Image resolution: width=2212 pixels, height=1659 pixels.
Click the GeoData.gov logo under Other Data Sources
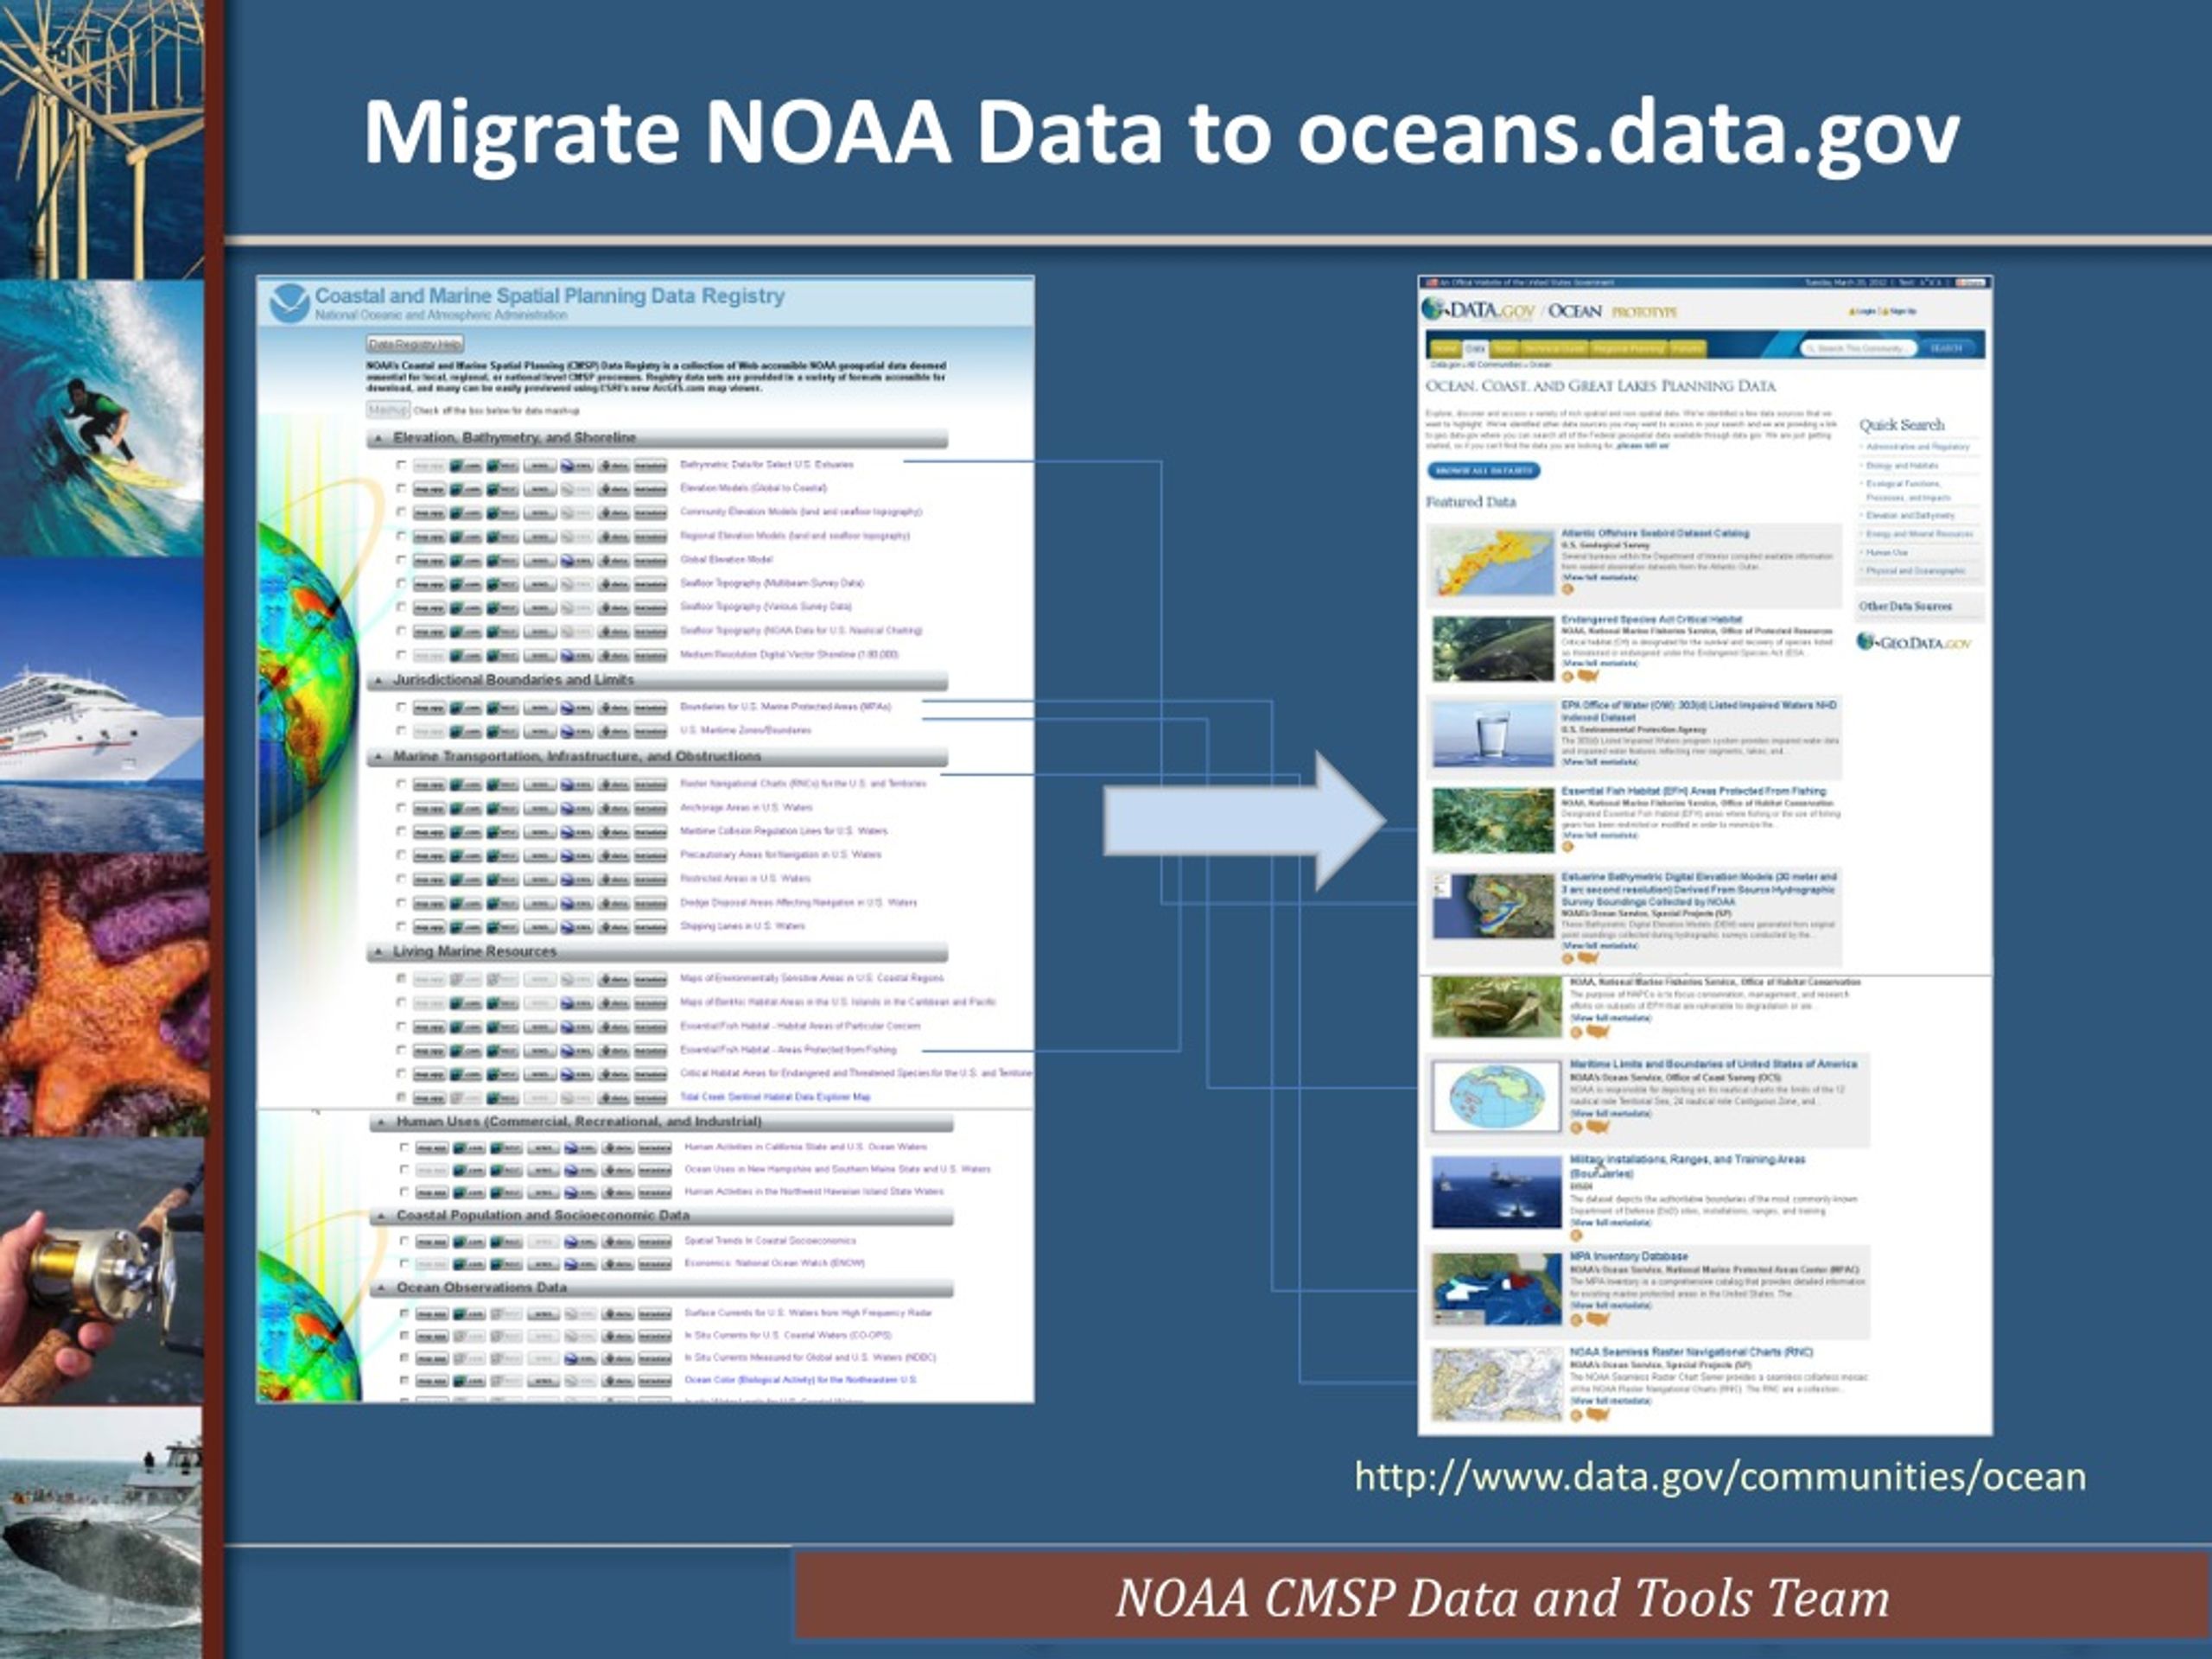pyautogui.click(x=1914, y=642)
